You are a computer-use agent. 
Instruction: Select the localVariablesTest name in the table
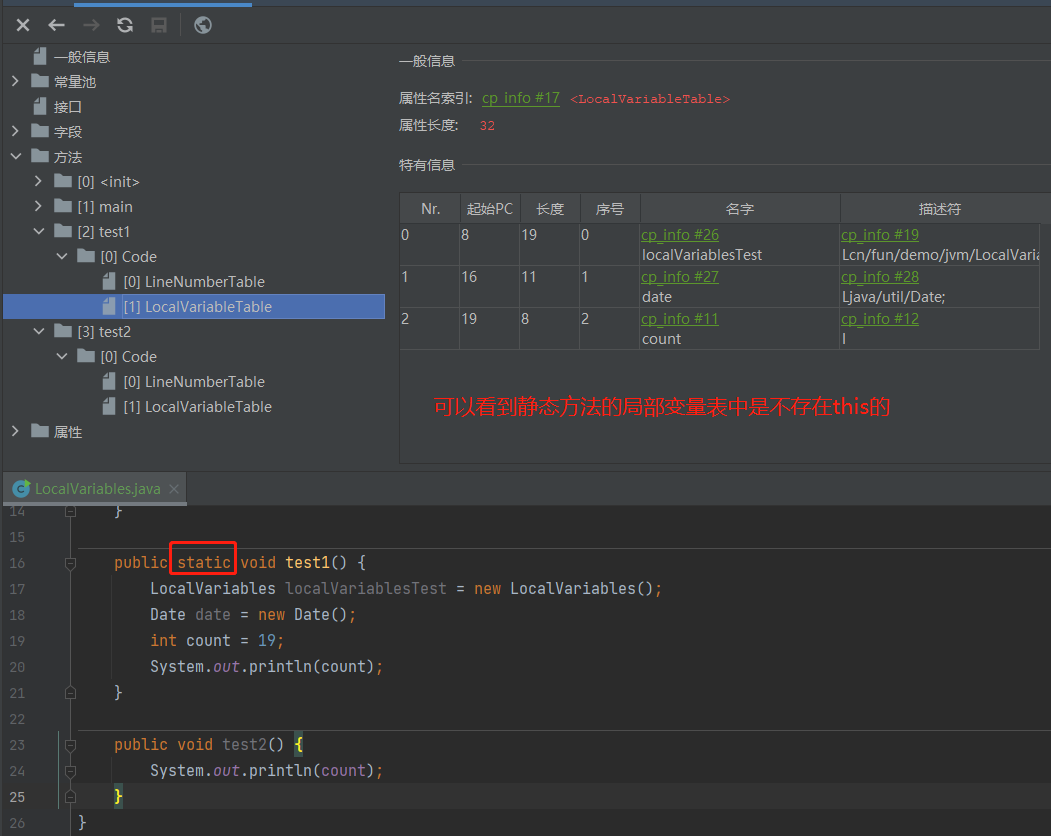coord(702,255)
